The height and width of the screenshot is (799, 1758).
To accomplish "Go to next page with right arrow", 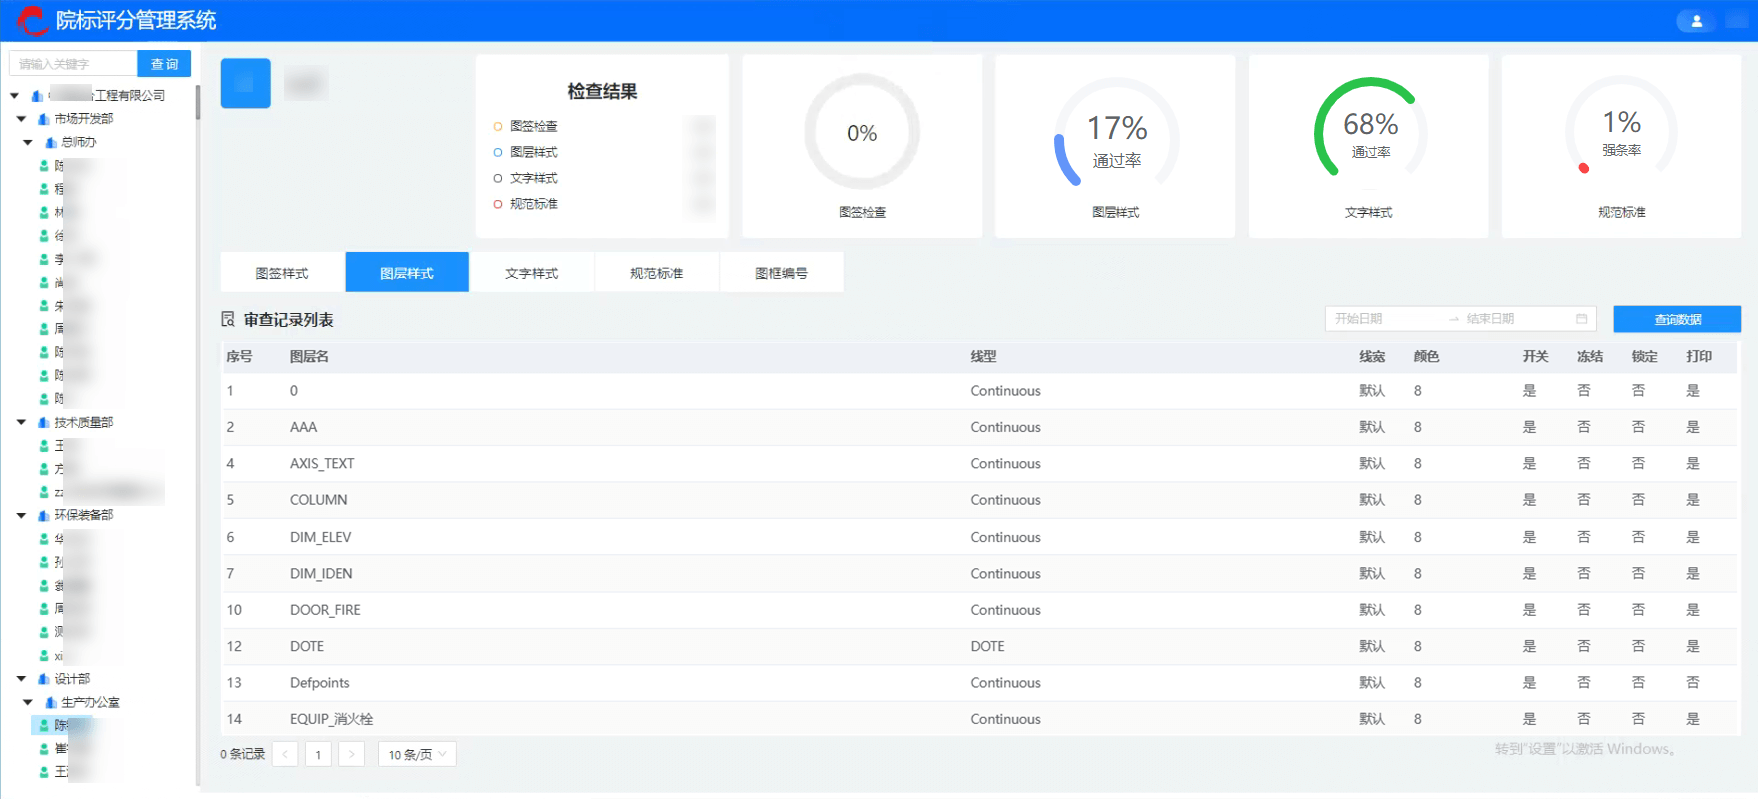I will tap(351, 754).
